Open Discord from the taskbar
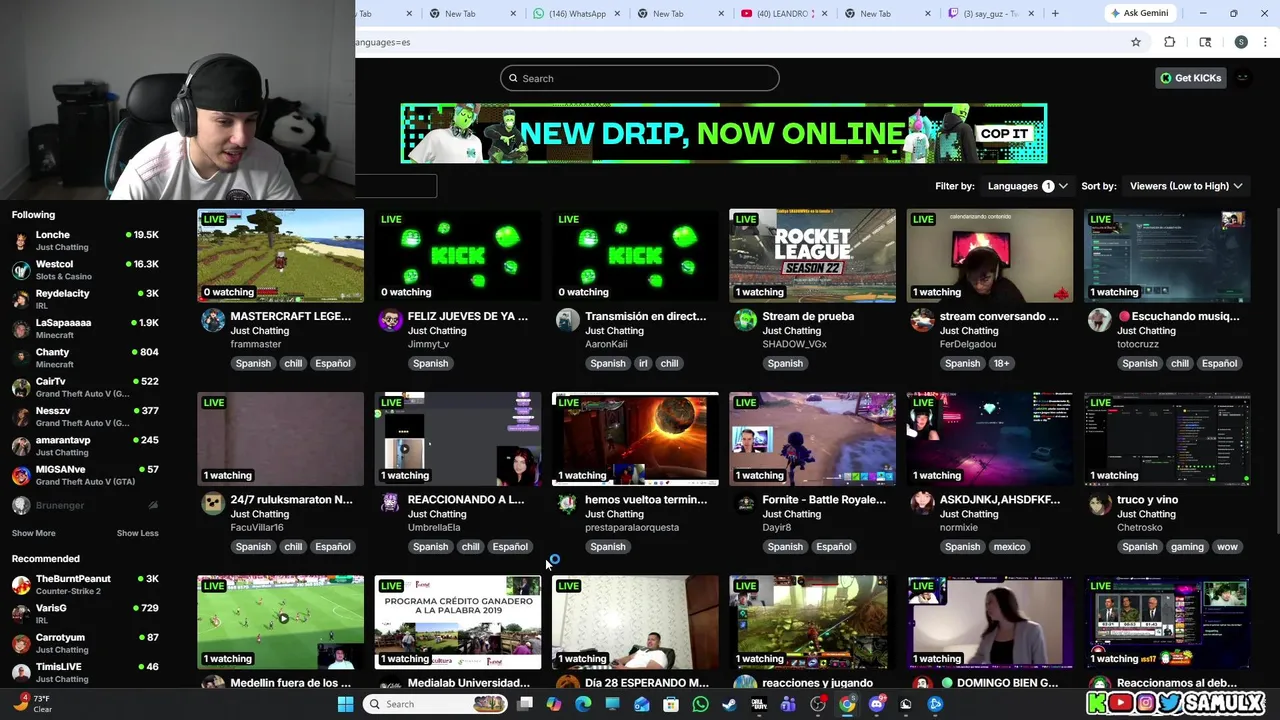The image size is (1280, 720). tap(877, 704)
